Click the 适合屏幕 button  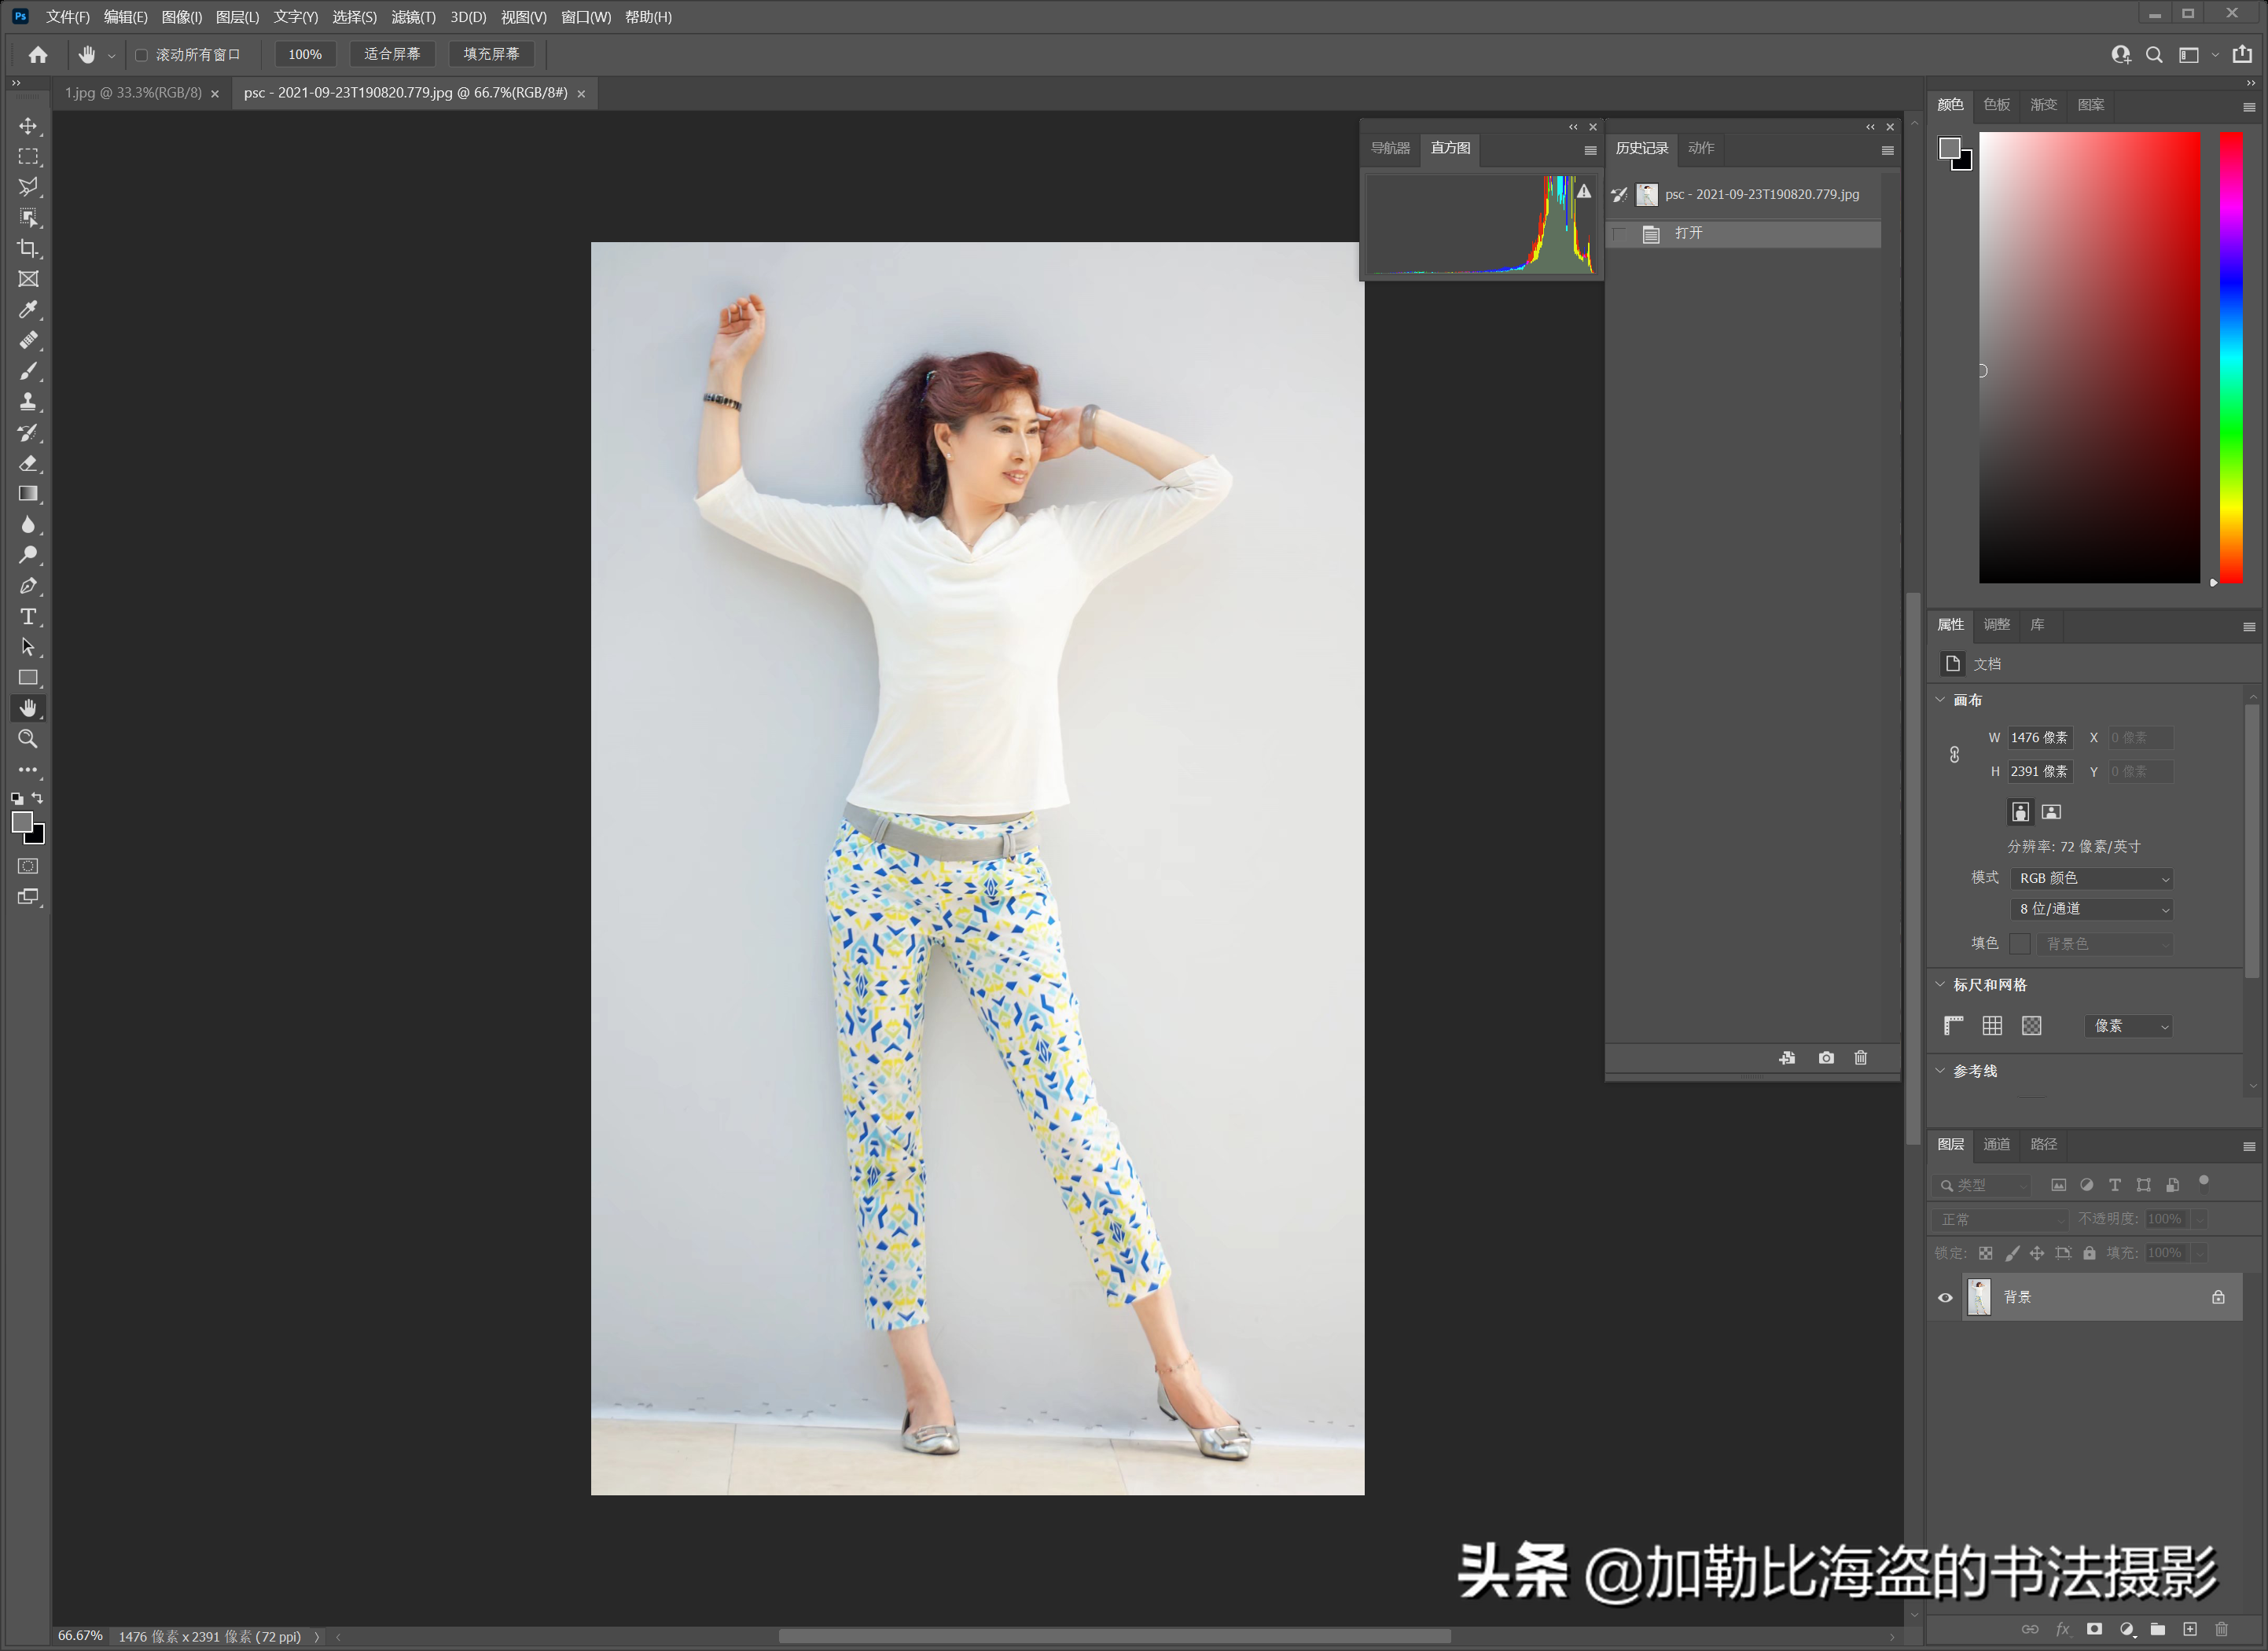[x=392, y=55]
